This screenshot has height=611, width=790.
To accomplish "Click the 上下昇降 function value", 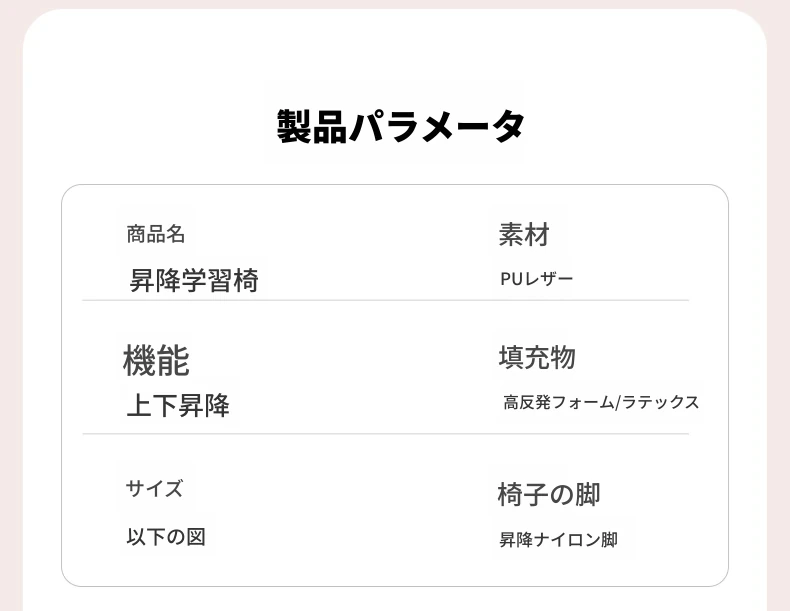I will click(178, 405).
